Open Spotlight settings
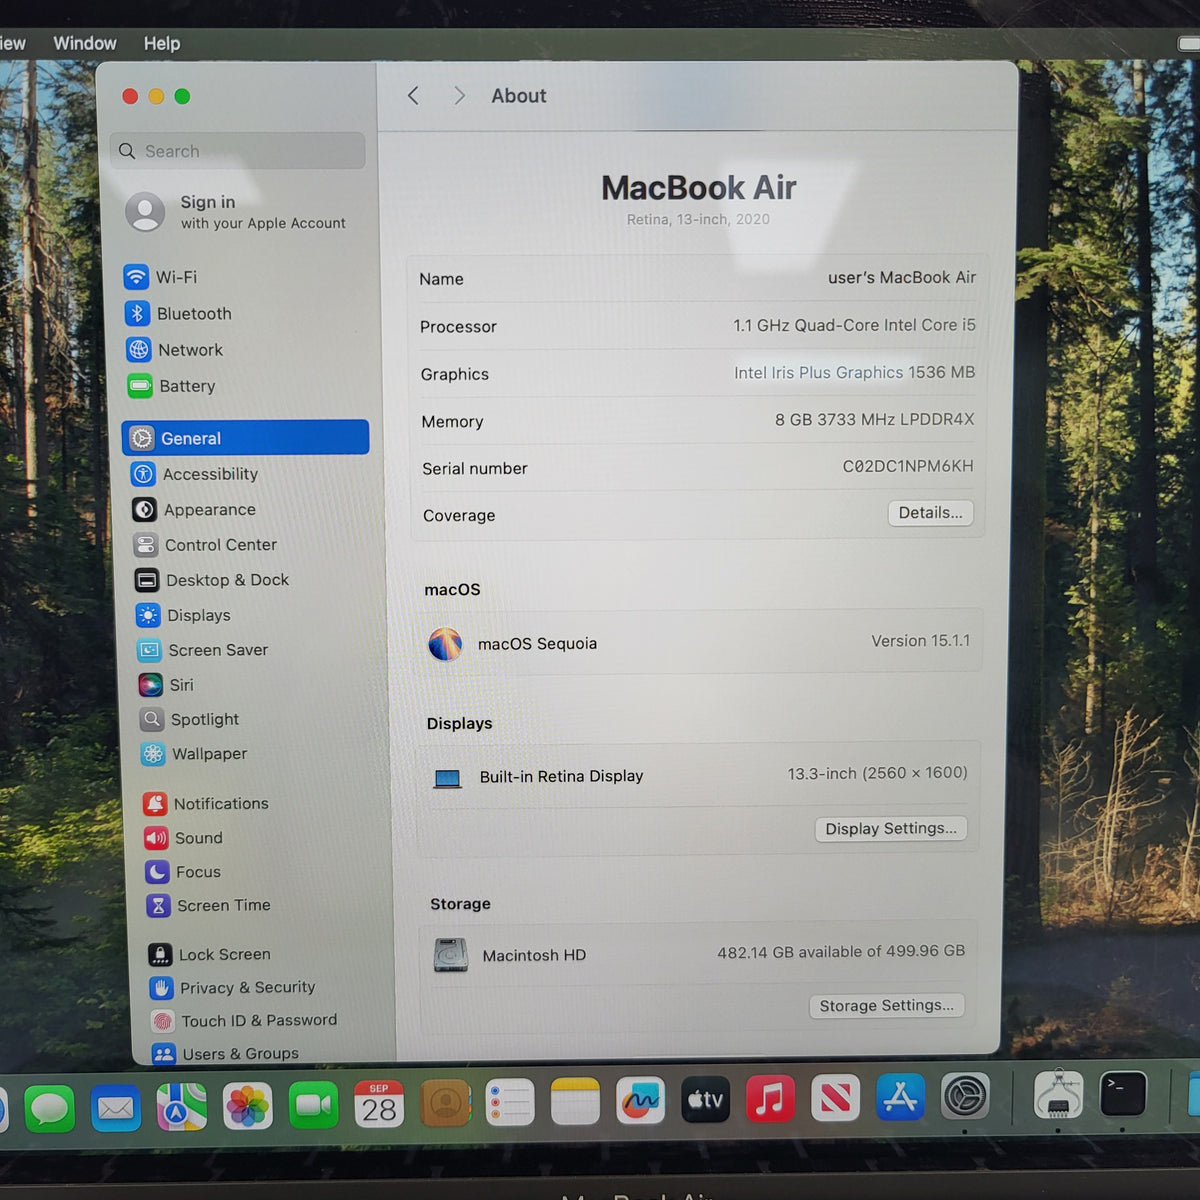 click(x=190, y=719)
